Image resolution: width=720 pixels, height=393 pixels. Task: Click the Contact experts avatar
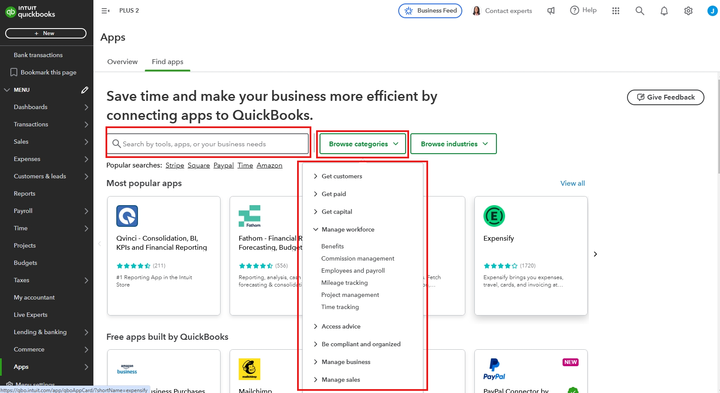point(476,11)
